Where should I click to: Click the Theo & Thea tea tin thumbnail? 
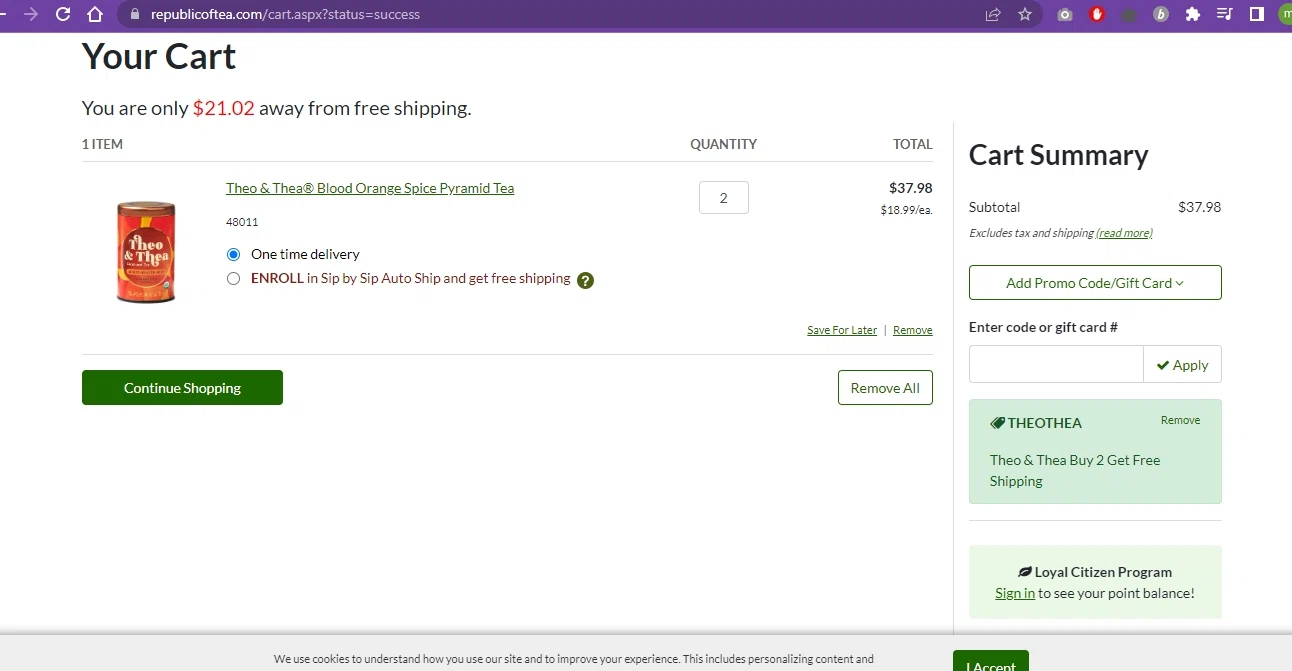pyautogui.click(x=146, y=252)
